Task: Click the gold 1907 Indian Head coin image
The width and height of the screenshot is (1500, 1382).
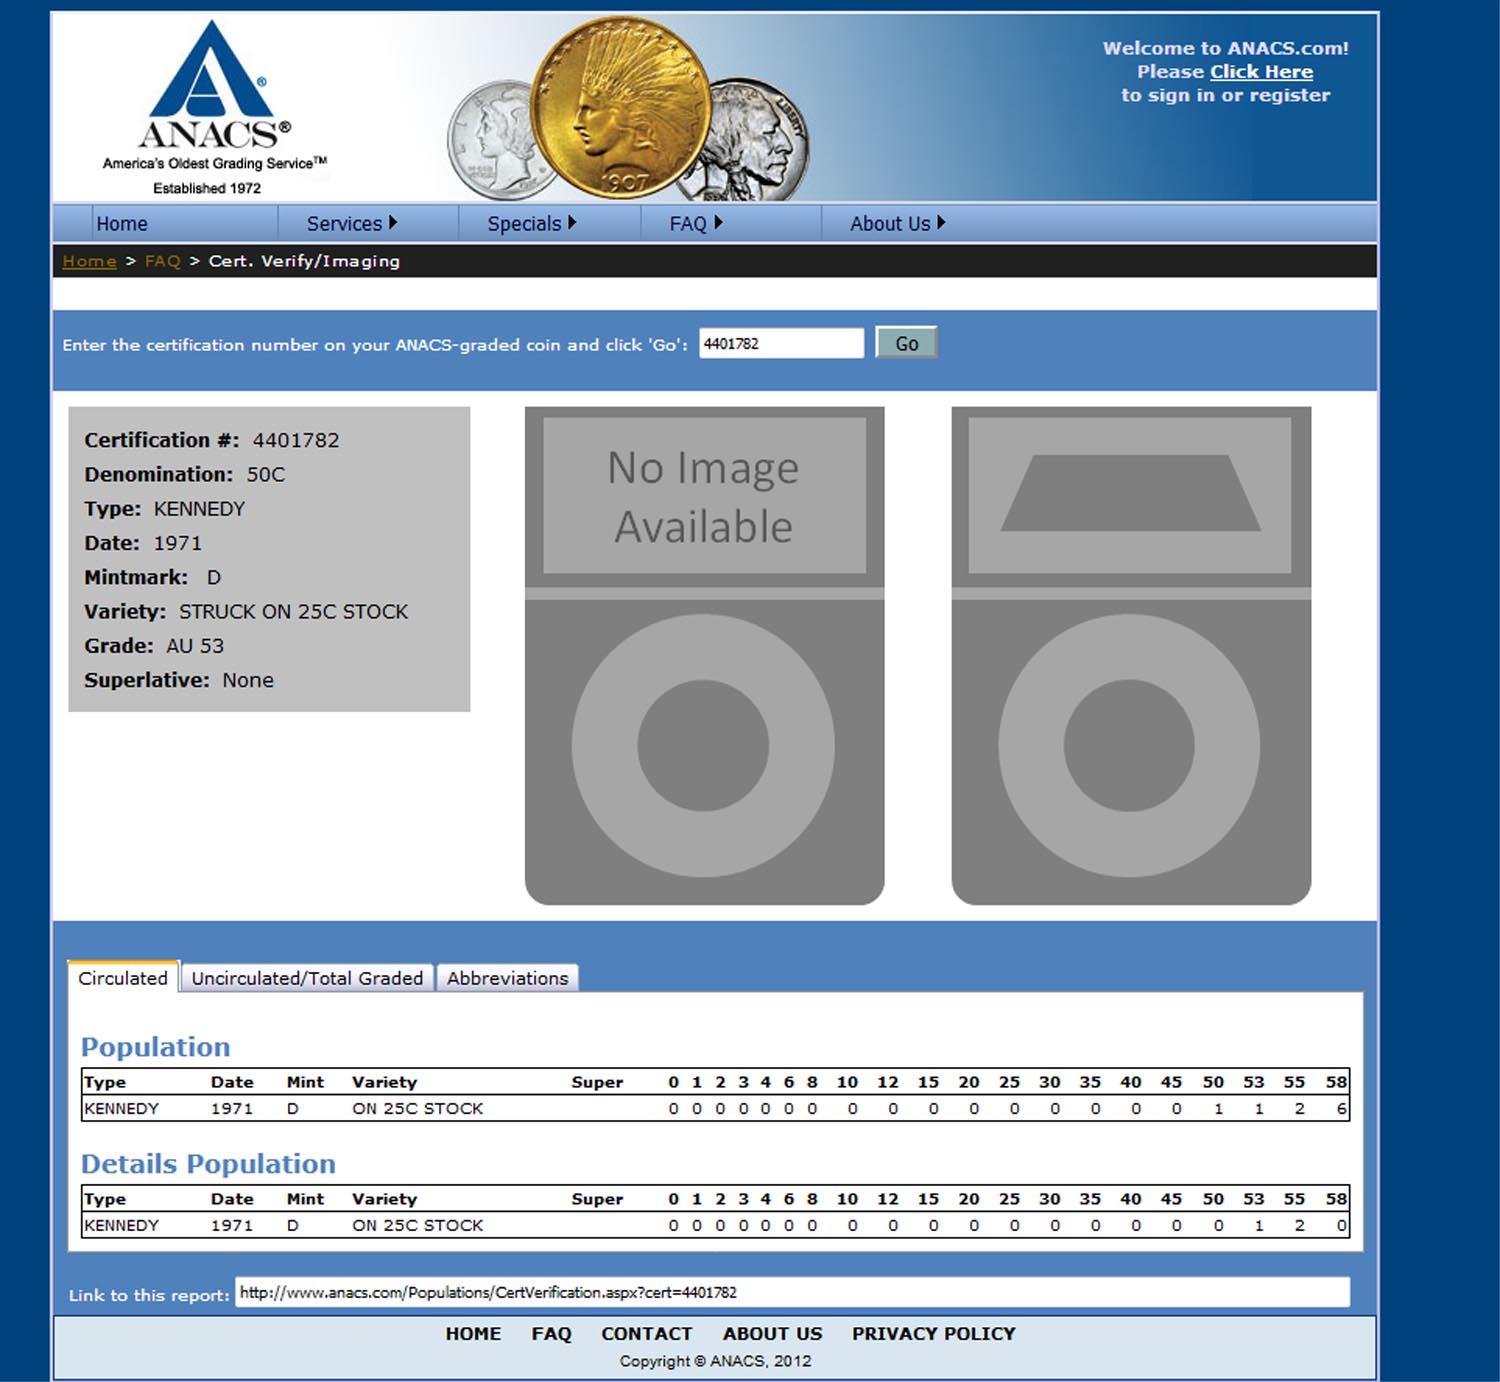Action: coord(621,106)
